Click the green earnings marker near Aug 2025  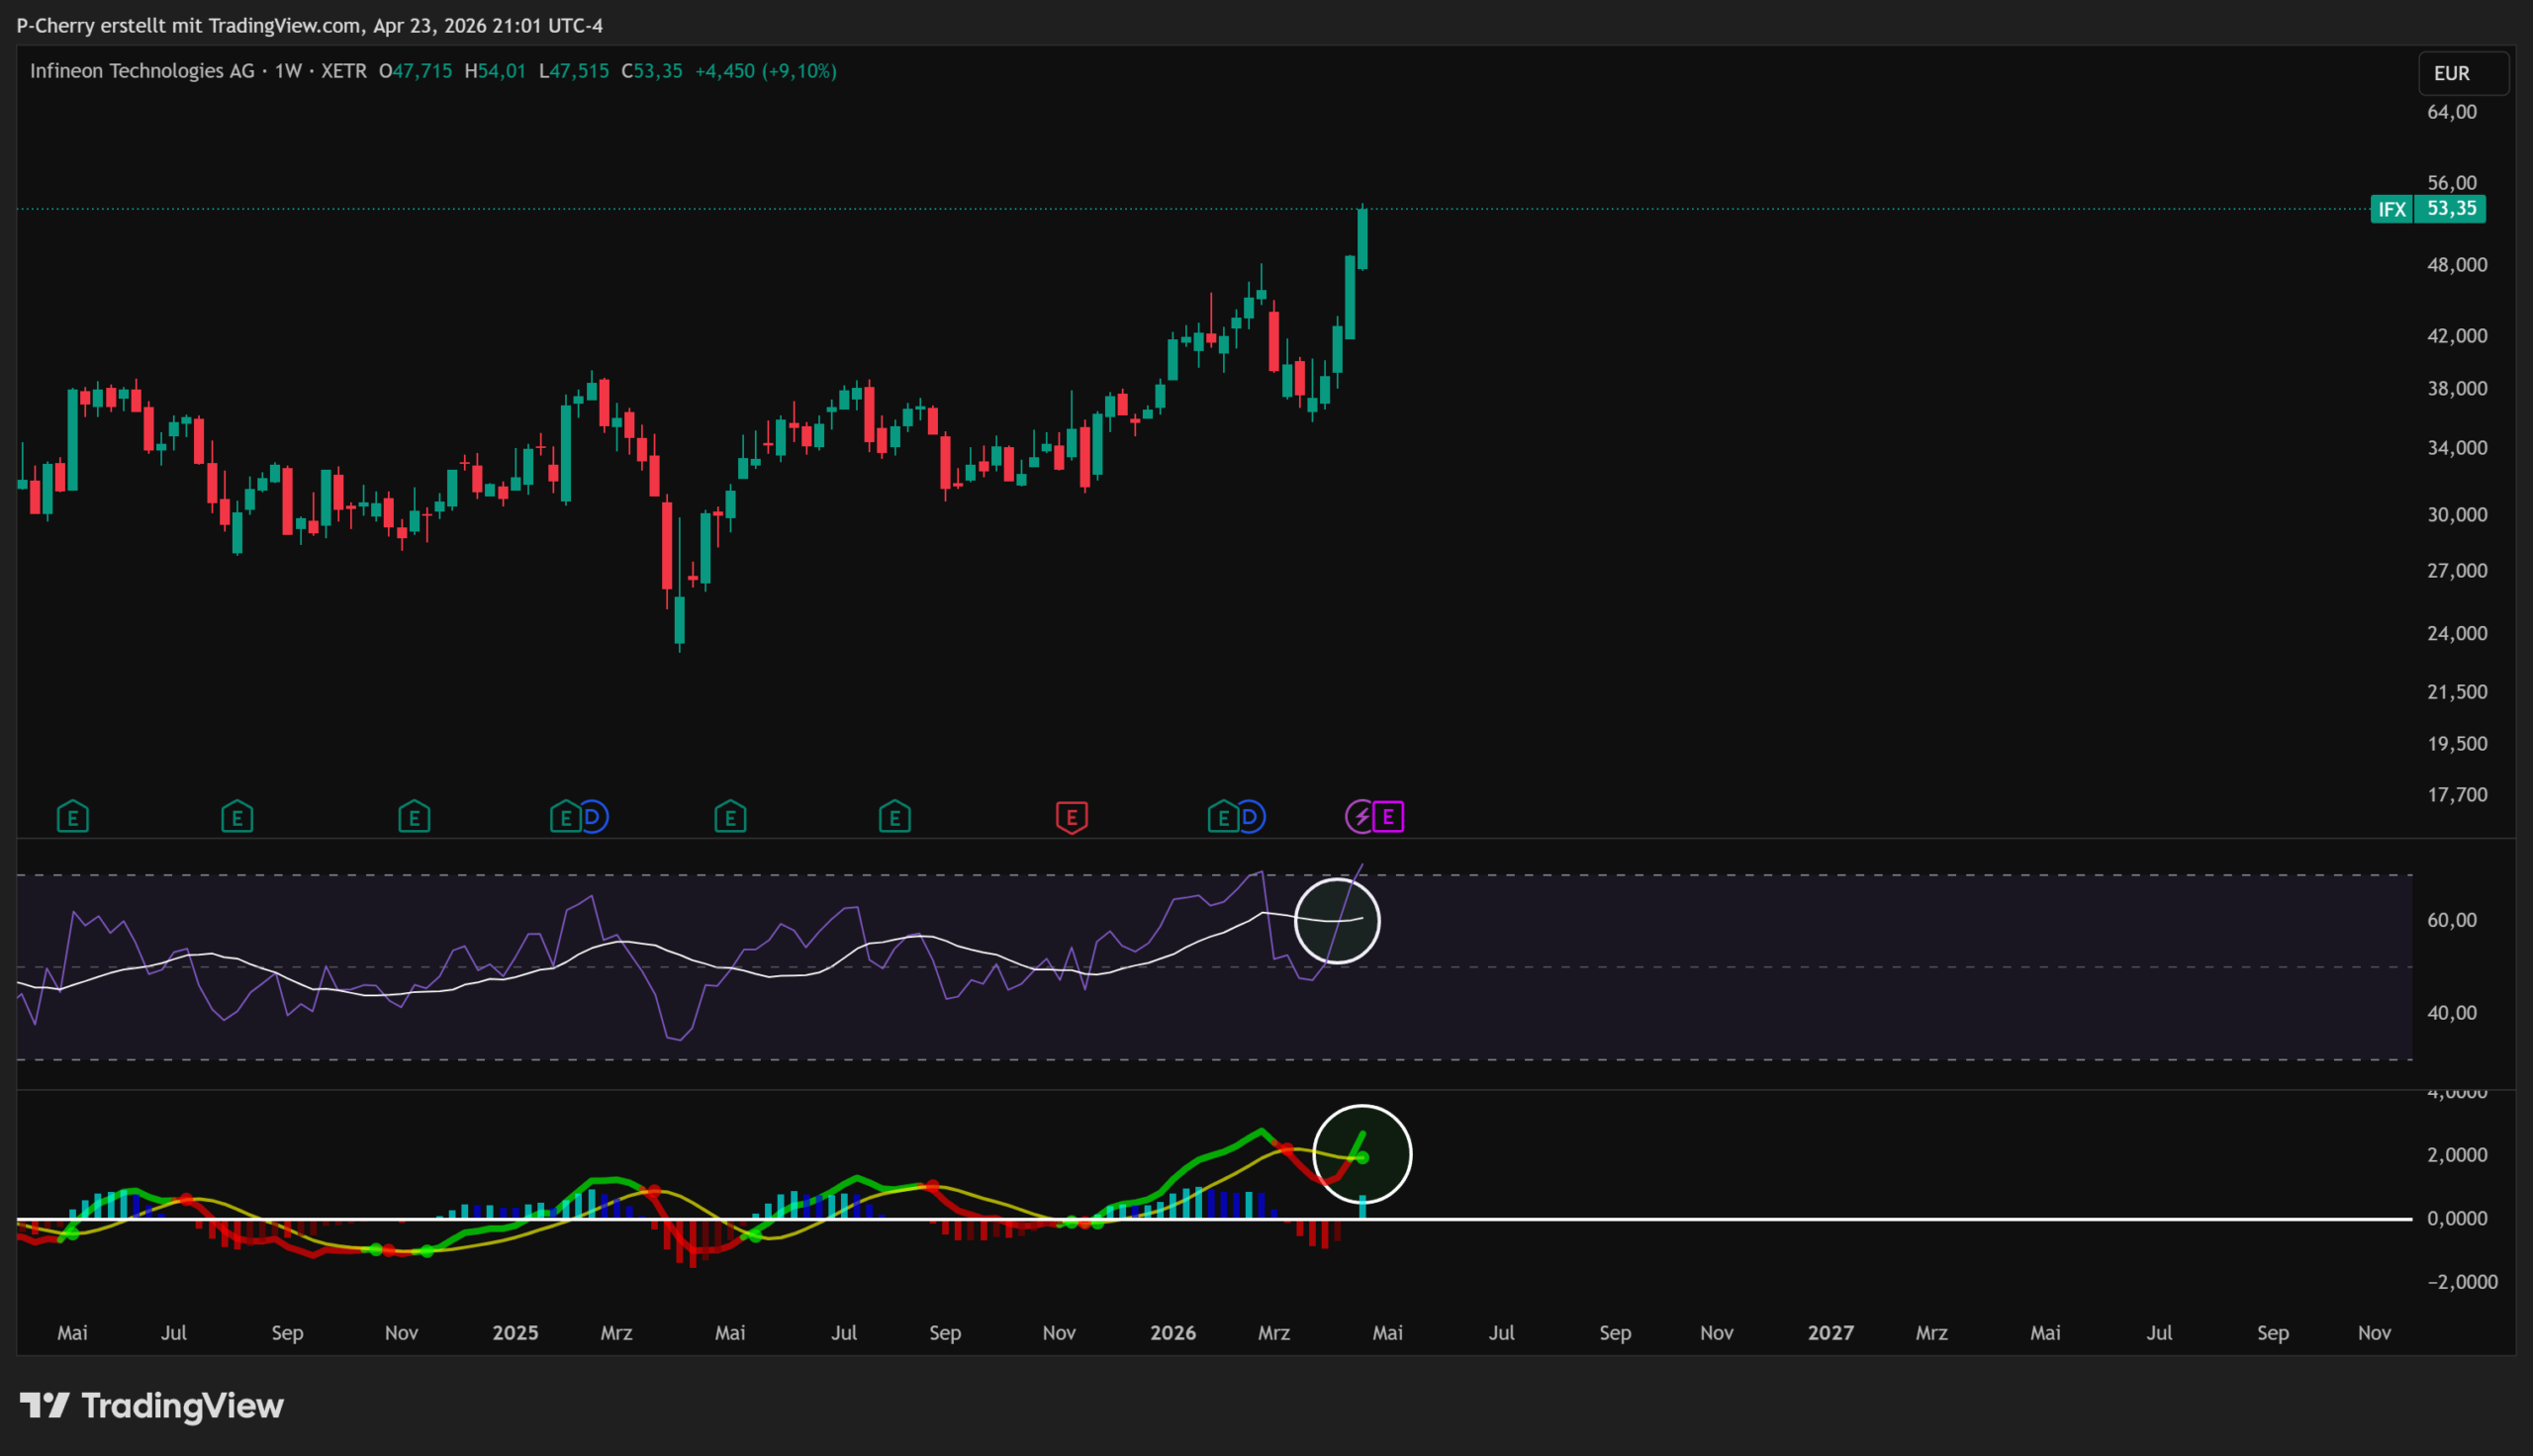coord(895,817)
